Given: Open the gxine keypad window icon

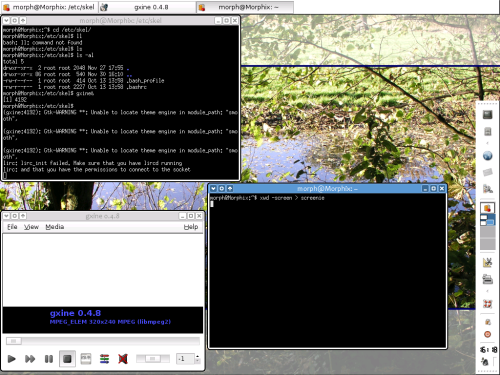Looking at the screenshot, I should 86,359.
